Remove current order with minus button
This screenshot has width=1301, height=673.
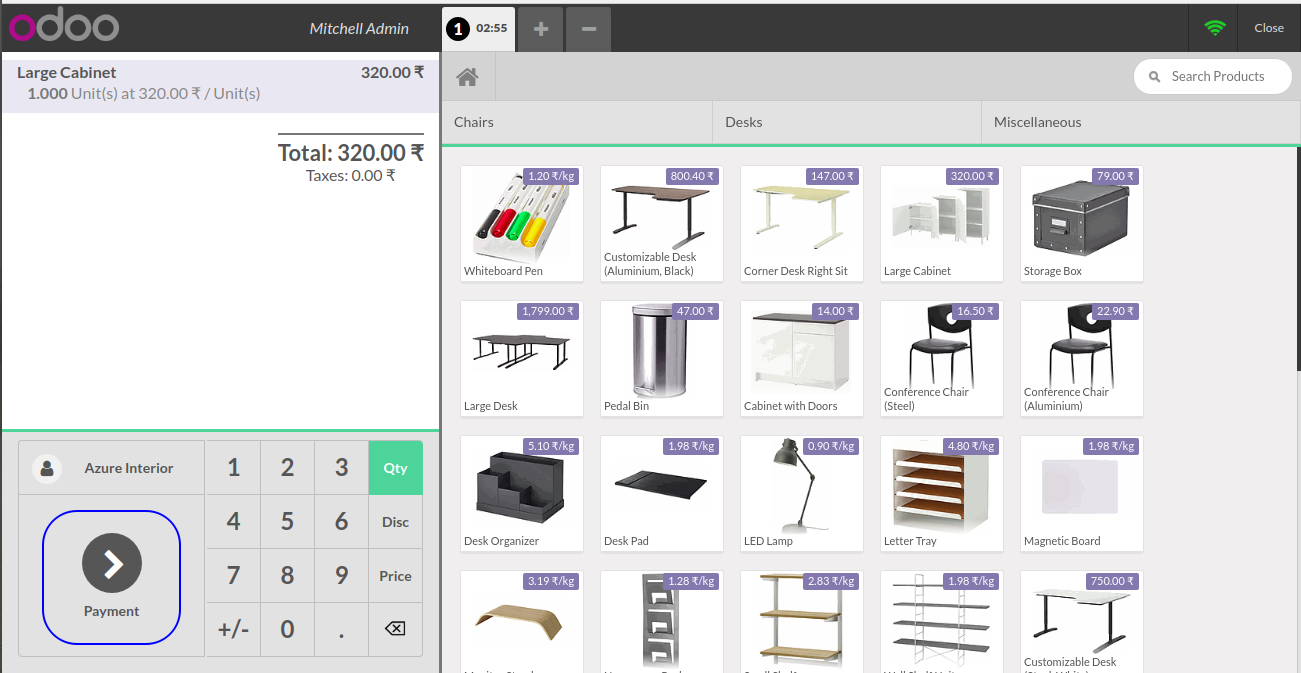(589, 29)
